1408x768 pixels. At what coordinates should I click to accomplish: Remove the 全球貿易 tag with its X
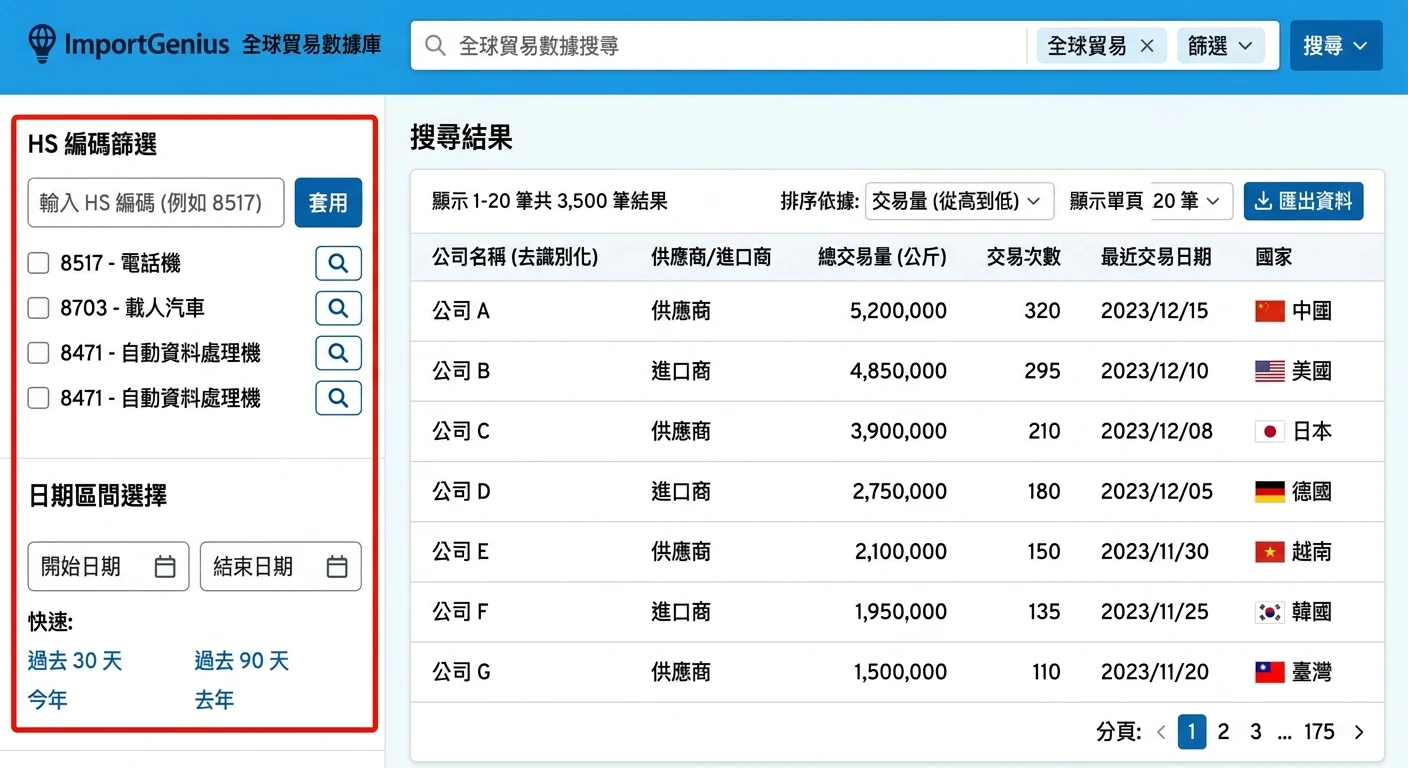[1147, 46]
